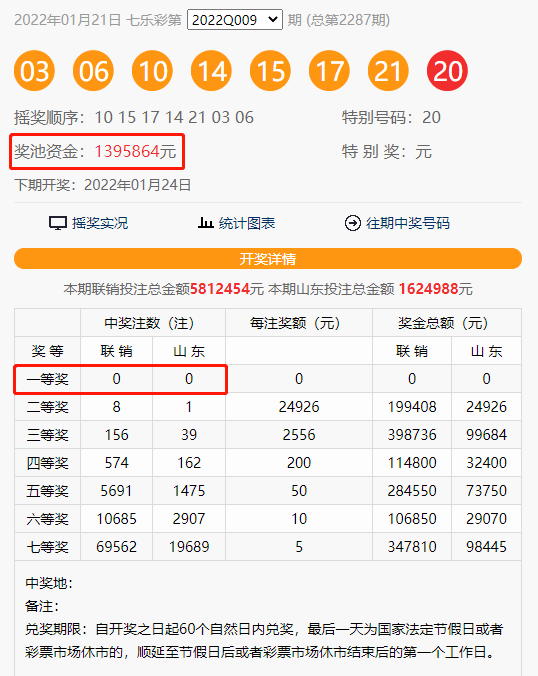This screenshot has width=538, height=676.
Task: Click the orange ball numbered 06
Action: (94, 71)
